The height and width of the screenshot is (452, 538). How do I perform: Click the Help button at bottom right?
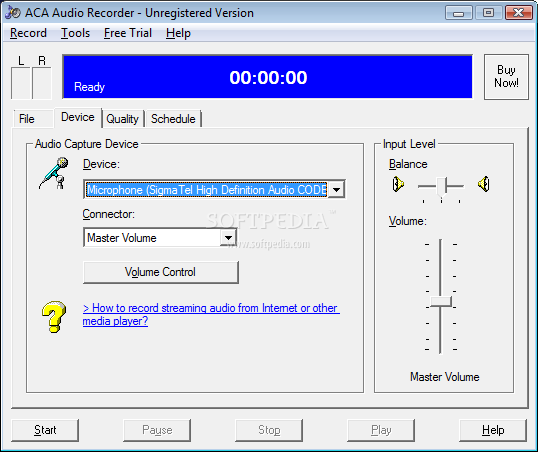tap(493, 430)
